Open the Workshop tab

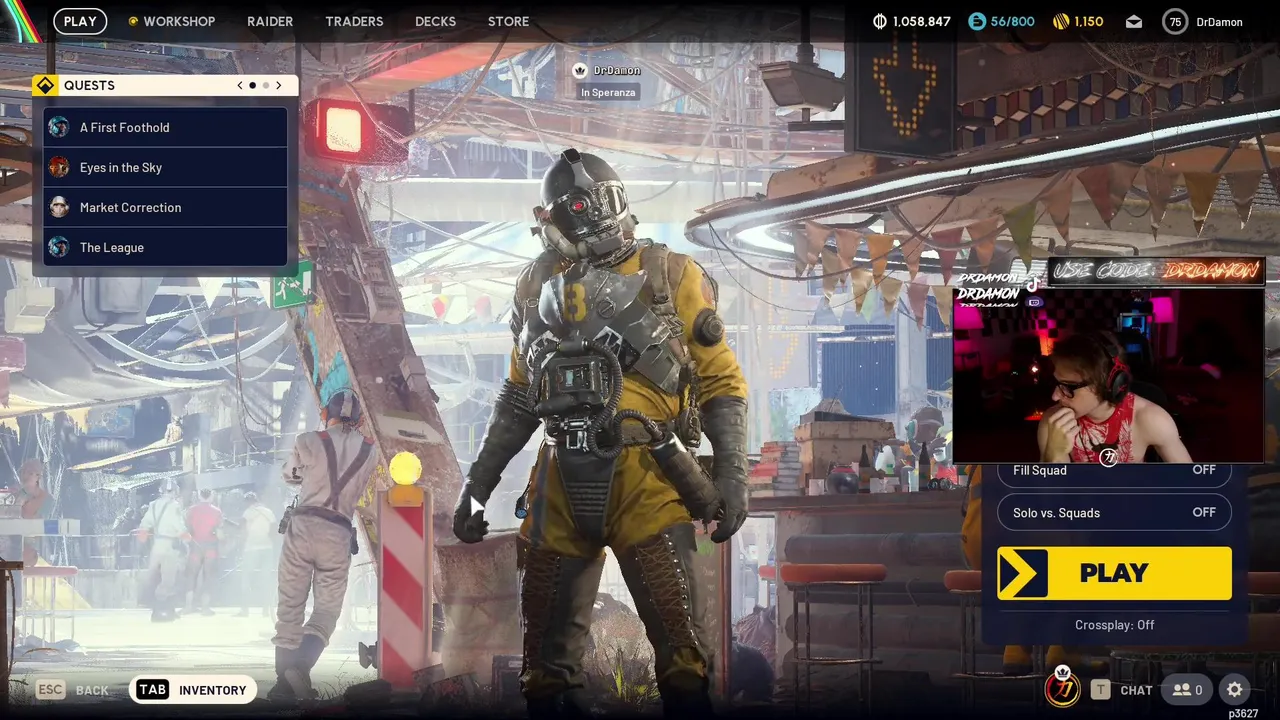coord(172,21)
